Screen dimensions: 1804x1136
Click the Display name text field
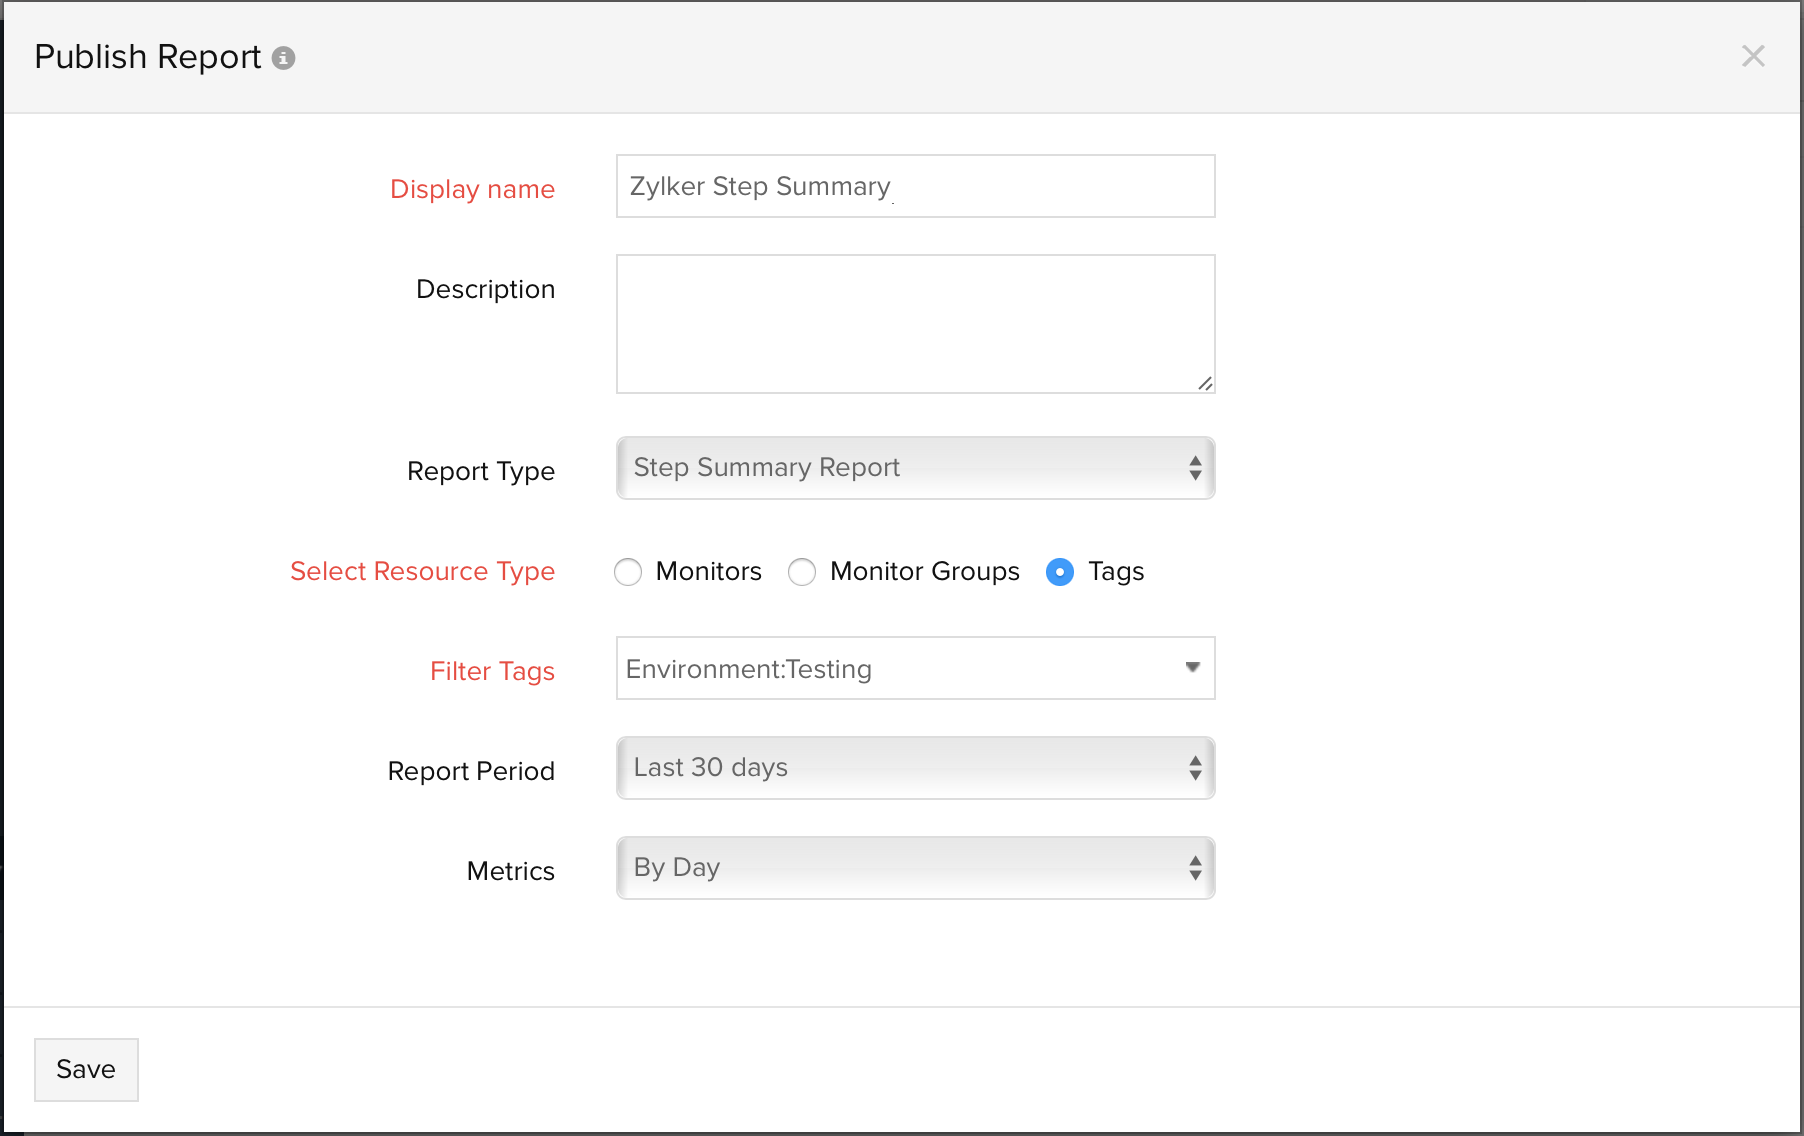(915, 186)
